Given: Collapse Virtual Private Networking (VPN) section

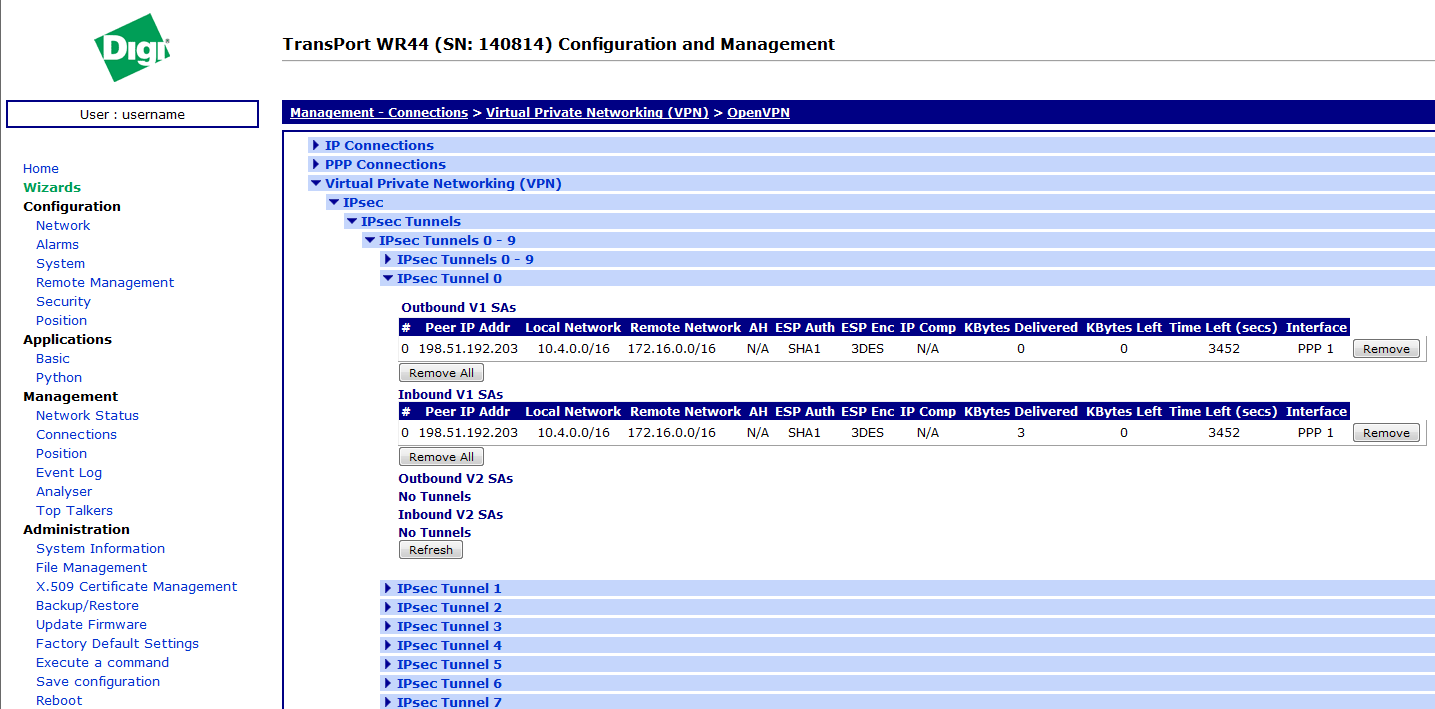Looking at the screenshot, I should coord(442,184).
